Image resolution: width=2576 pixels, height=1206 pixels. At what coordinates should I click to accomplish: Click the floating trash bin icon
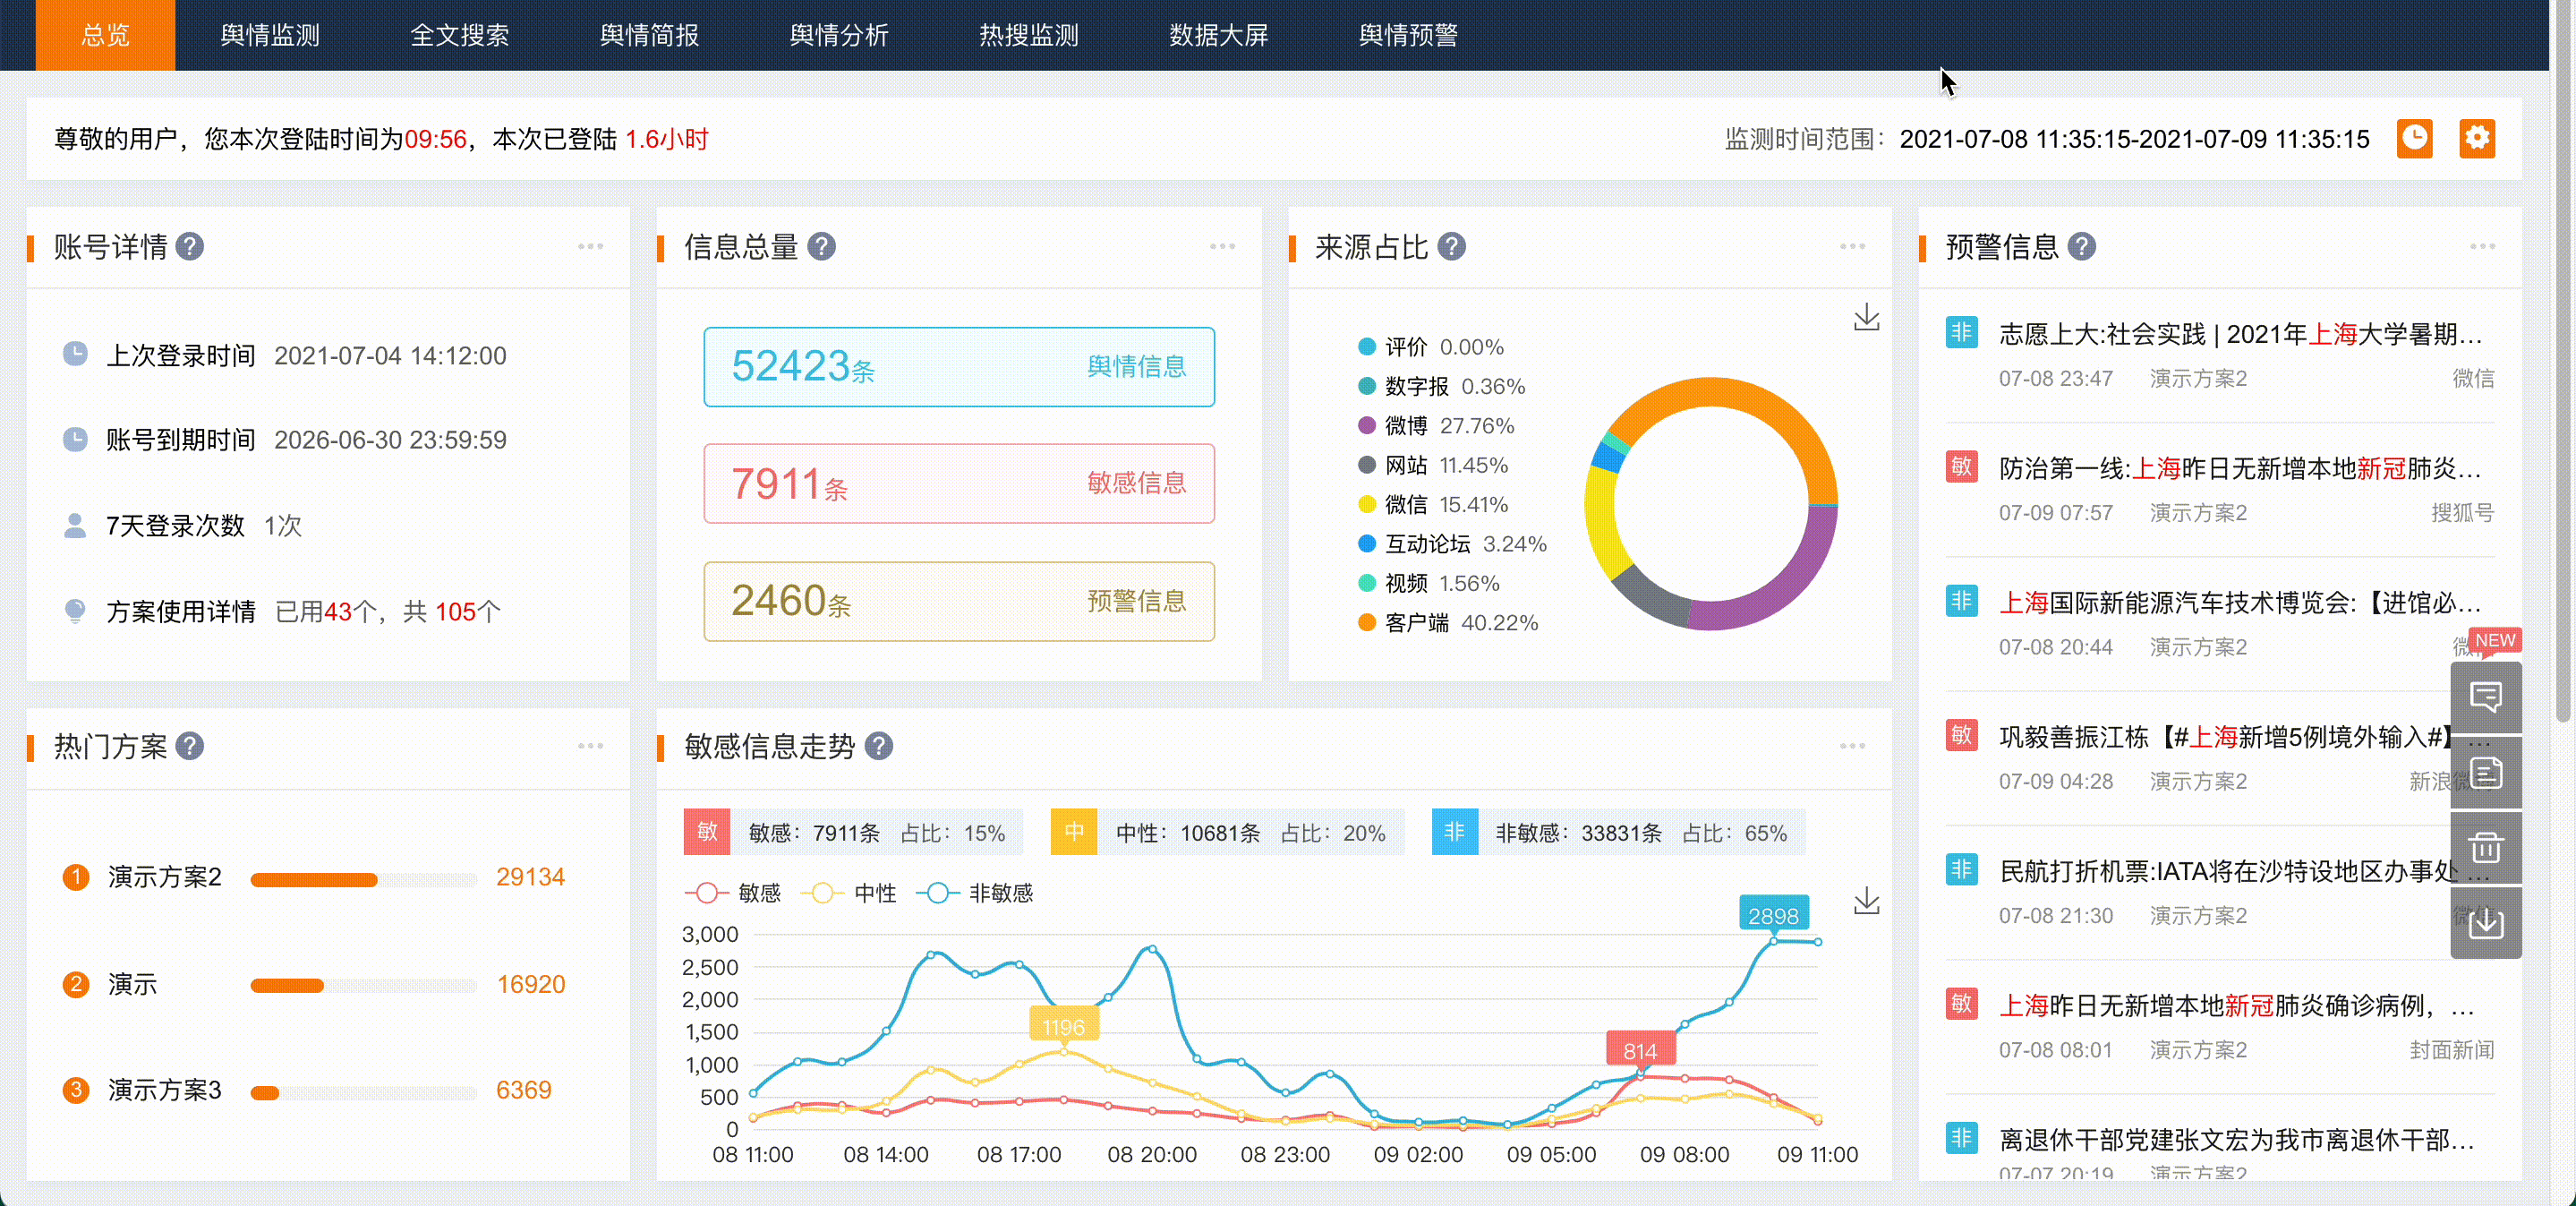tap(2486, 848)
